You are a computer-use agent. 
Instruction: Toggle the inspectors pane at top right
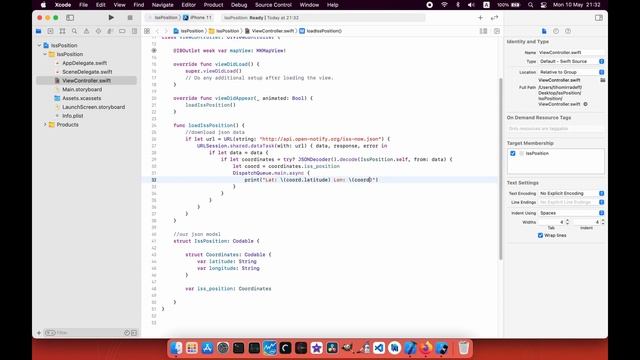click(x=598, y=18)
